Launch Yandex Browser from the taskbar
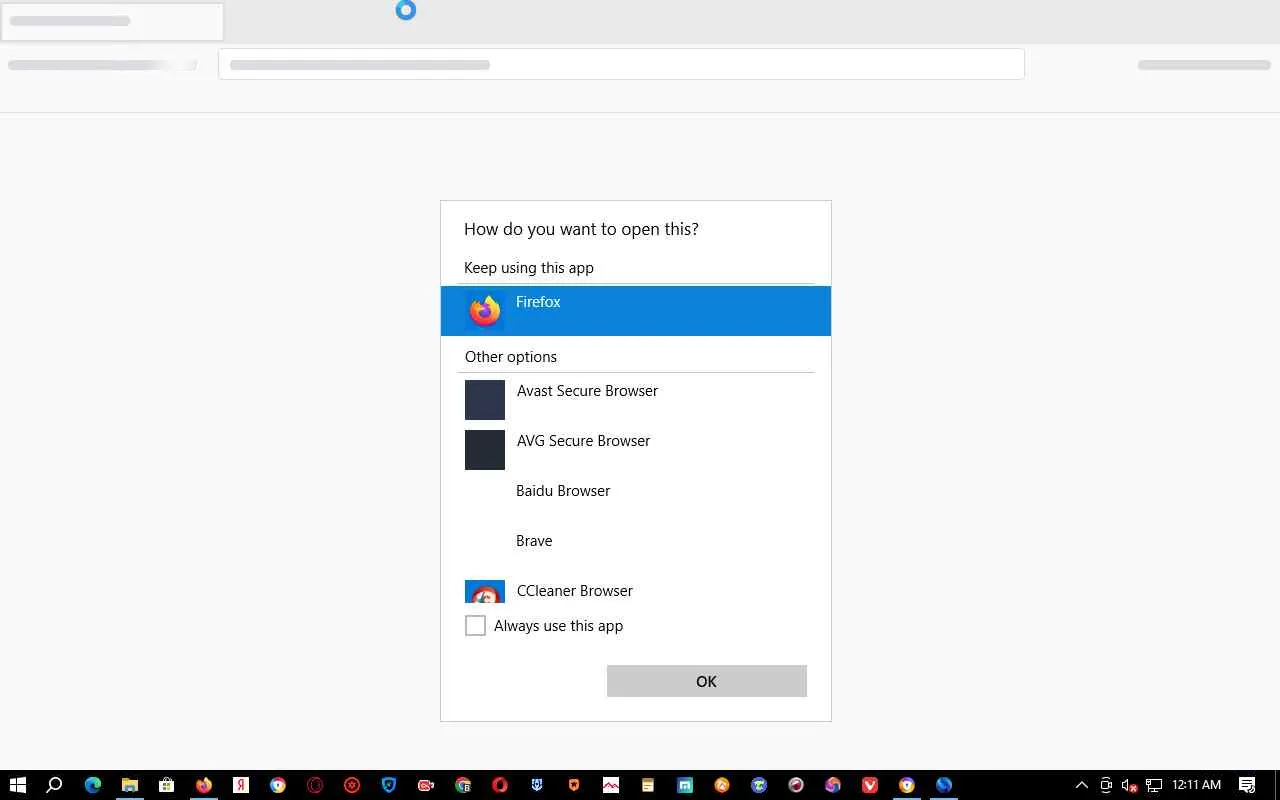 coord(241,785)
